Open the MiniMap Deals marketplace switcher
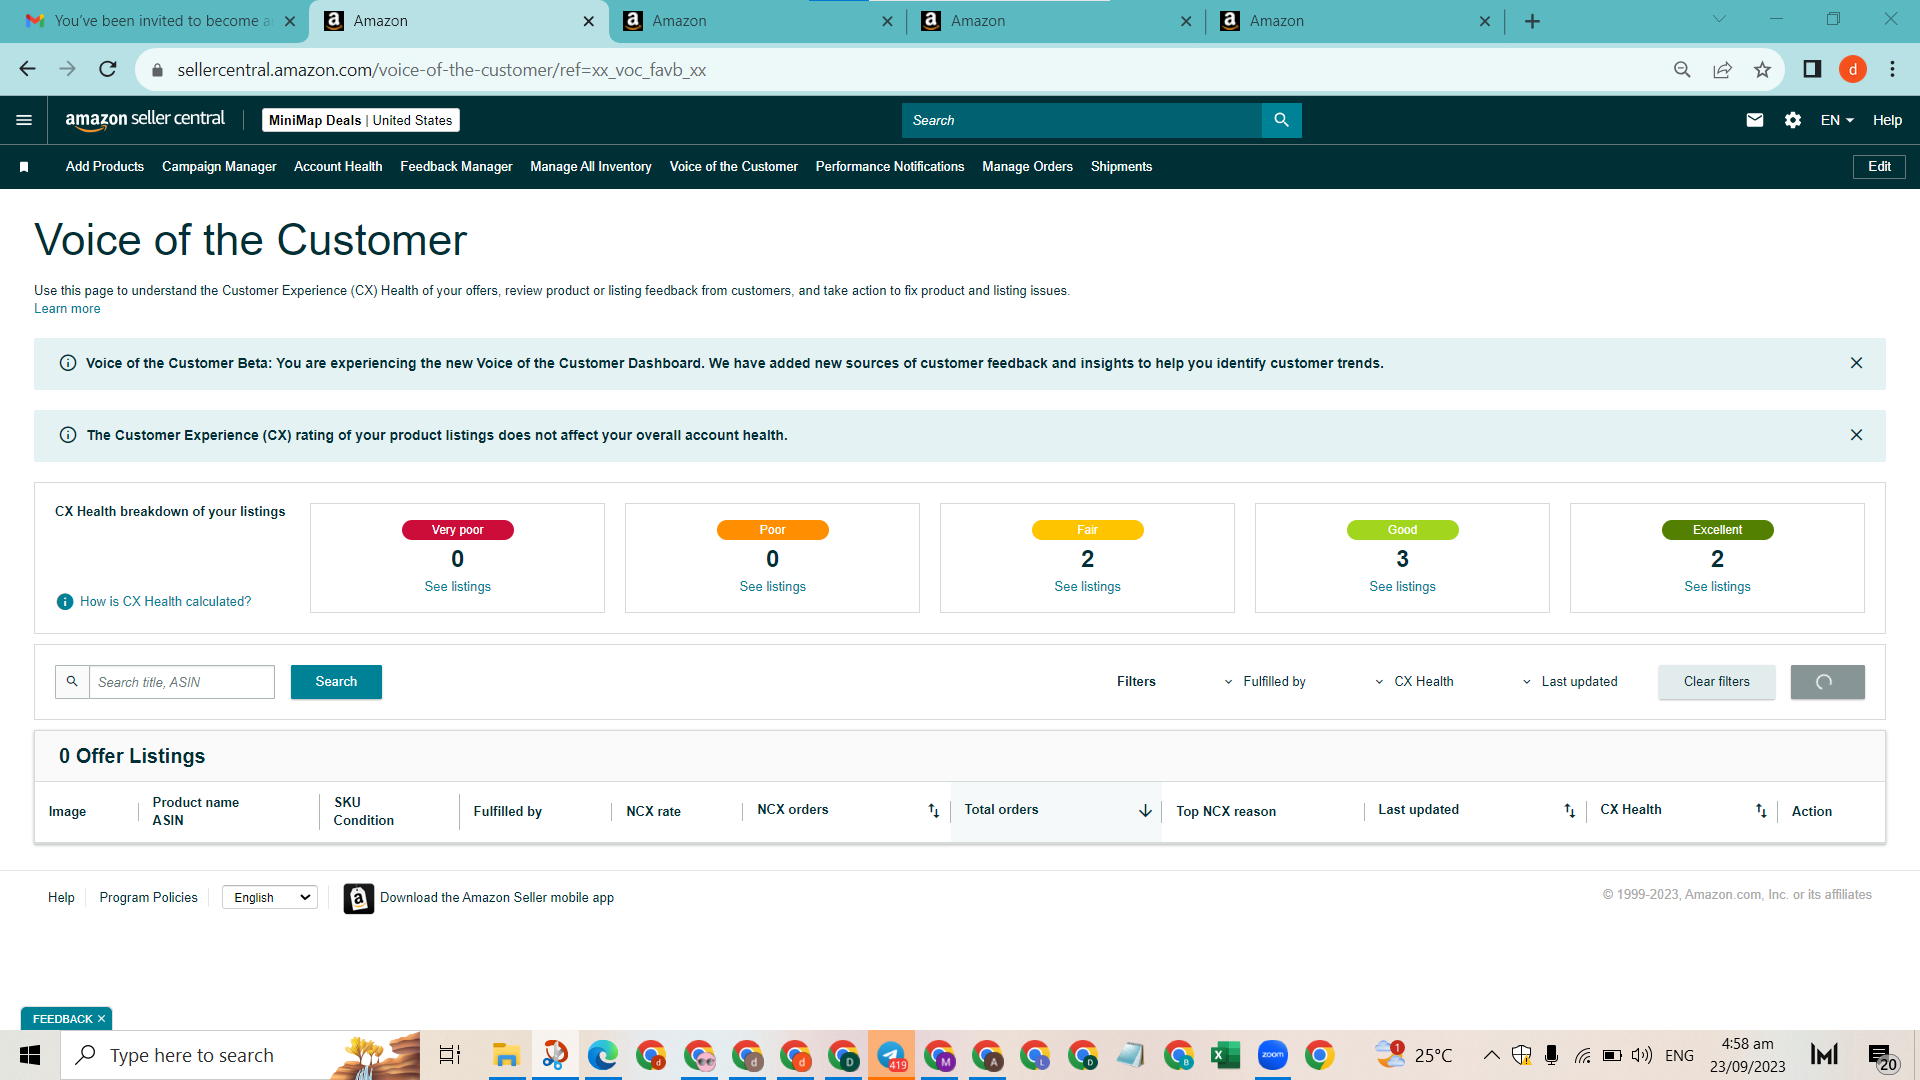The width and height of the screenshot is (1920, 1080). 361,120
